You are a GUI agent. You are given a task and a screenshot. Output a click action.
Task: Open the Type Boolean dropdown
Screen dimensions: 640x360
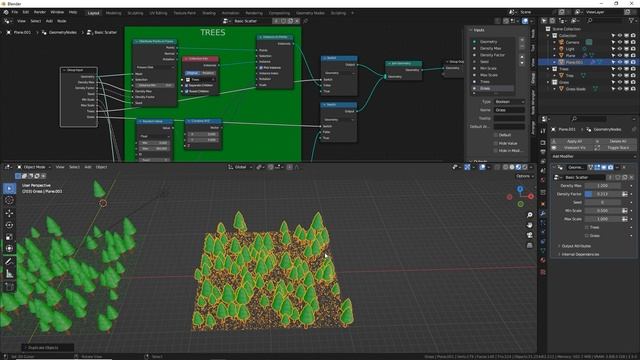point(509,102)
